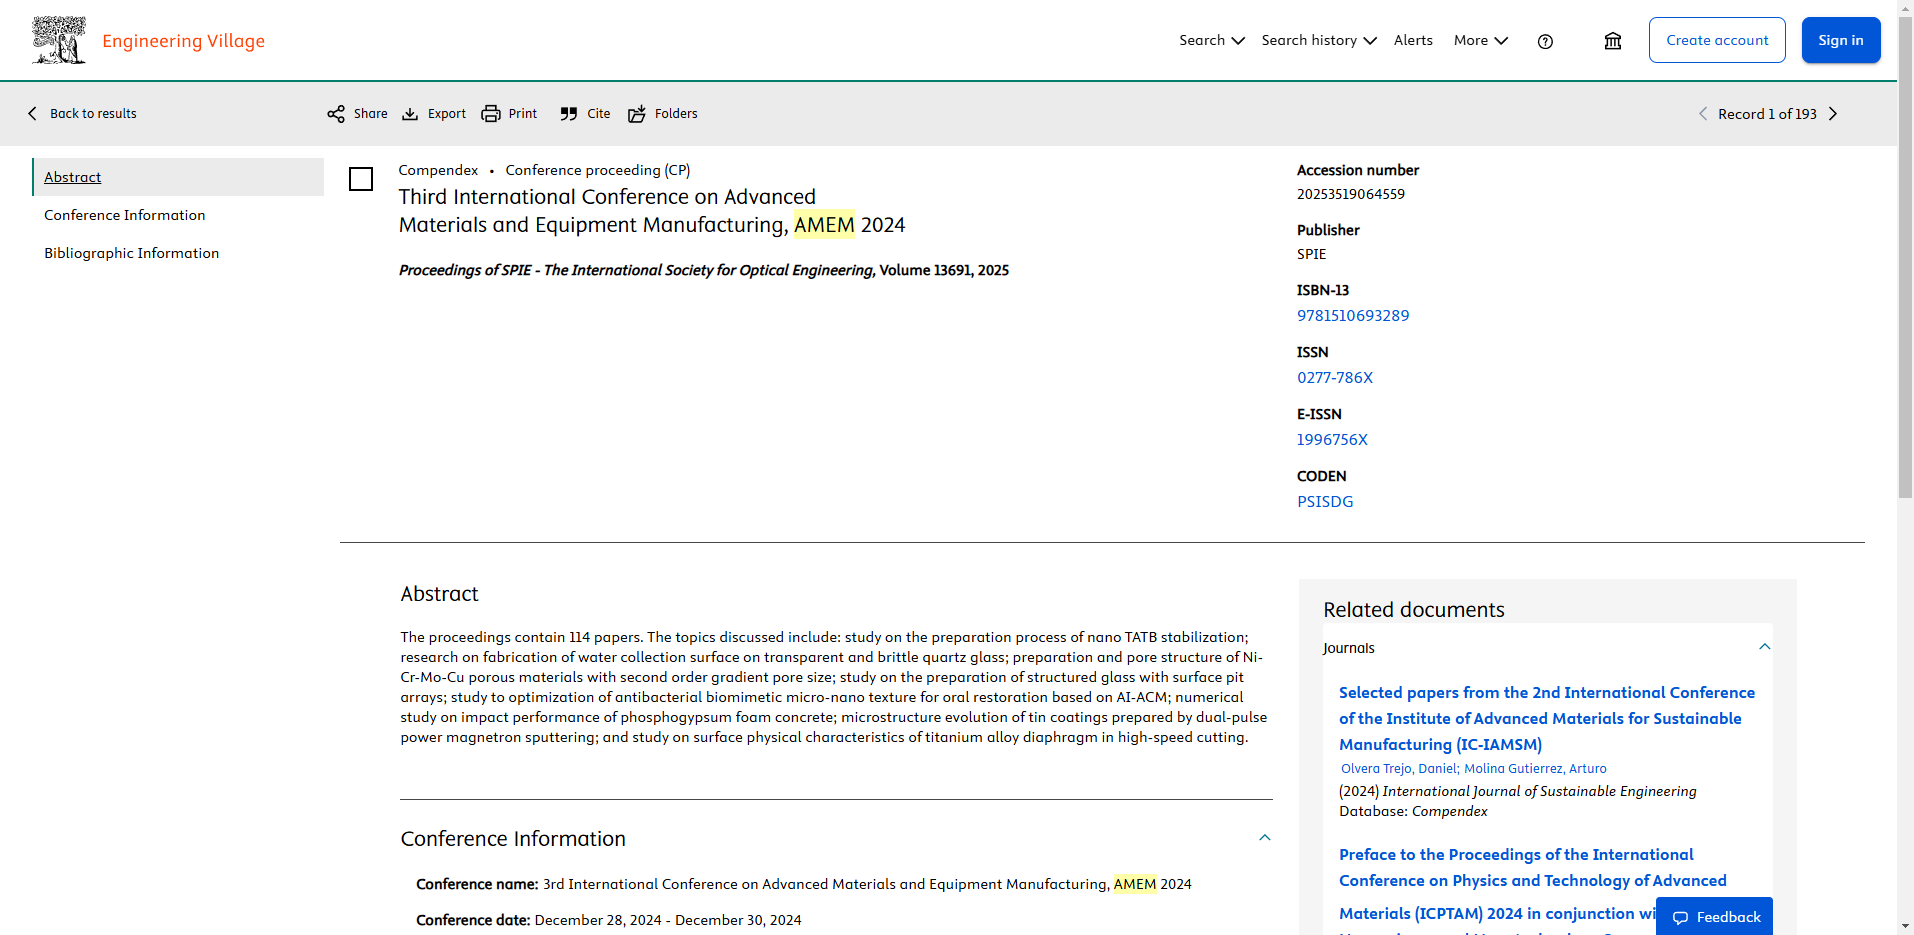The height and width of the screenshot is (935, 1914).
Task: Click the 'Record 1 of 193' text
Action: point(1767,114)
